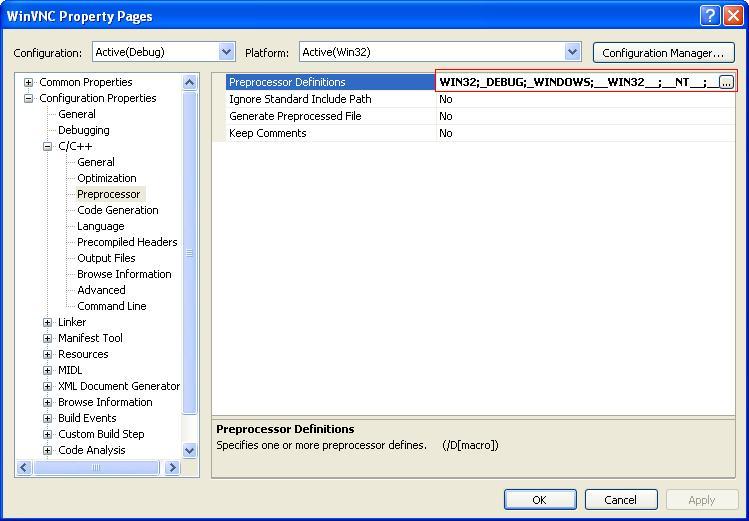Select the Keep Comments property

[x=331, y=133]
